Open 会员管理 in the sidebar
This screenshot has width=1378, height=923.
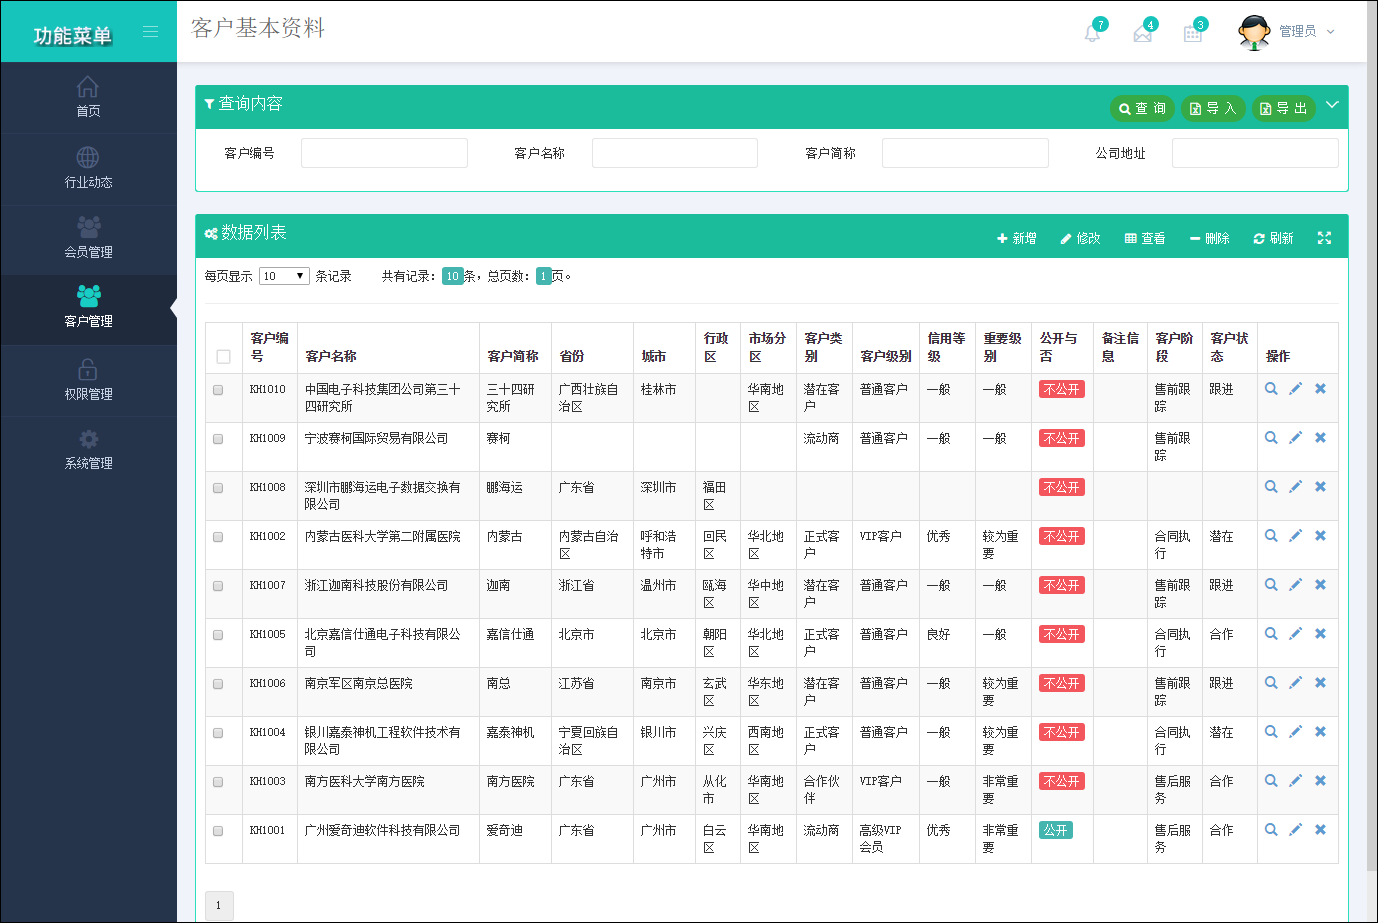point(88,238)
